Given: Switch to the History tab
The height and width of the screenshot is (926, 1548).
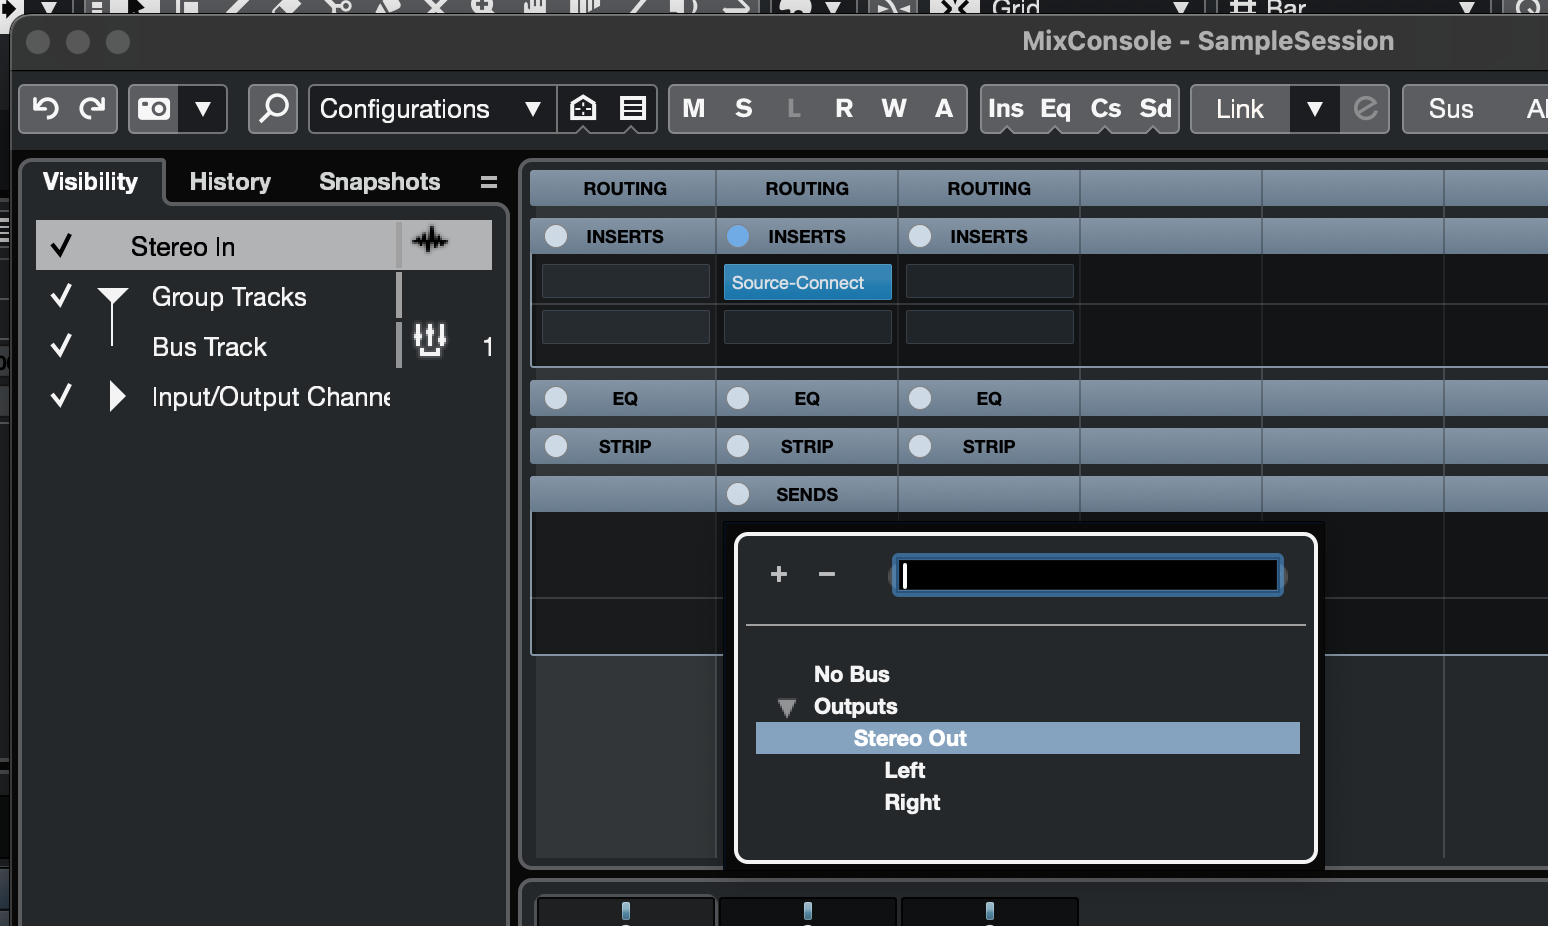Looking at the screenshot, I should (230, 182).
